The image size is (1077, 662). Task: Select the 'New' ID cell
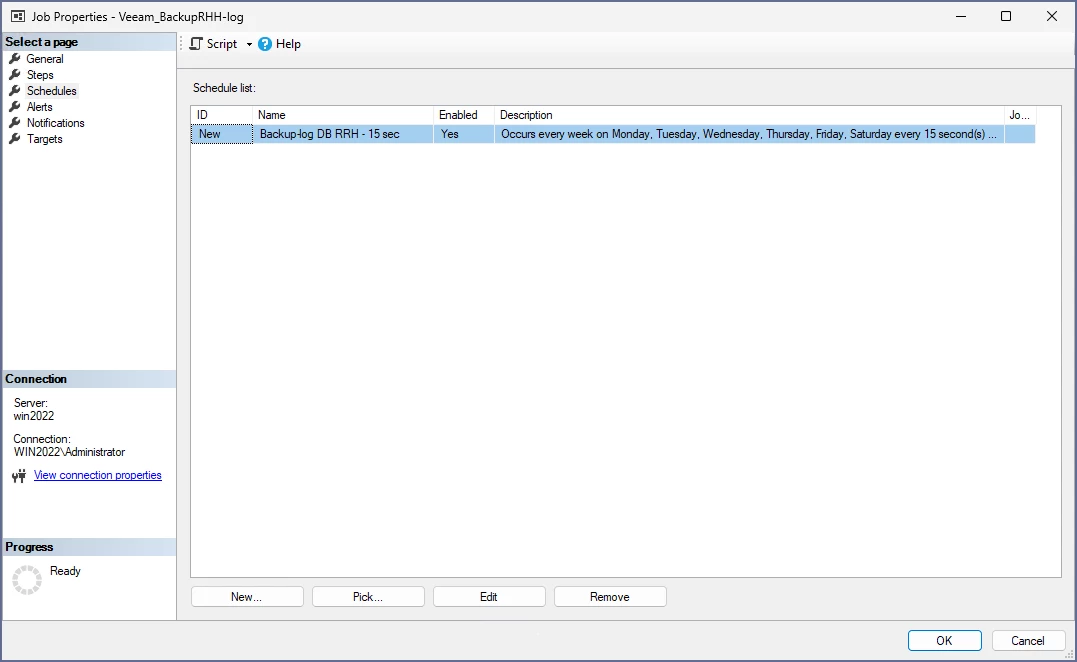coord(222,134)
